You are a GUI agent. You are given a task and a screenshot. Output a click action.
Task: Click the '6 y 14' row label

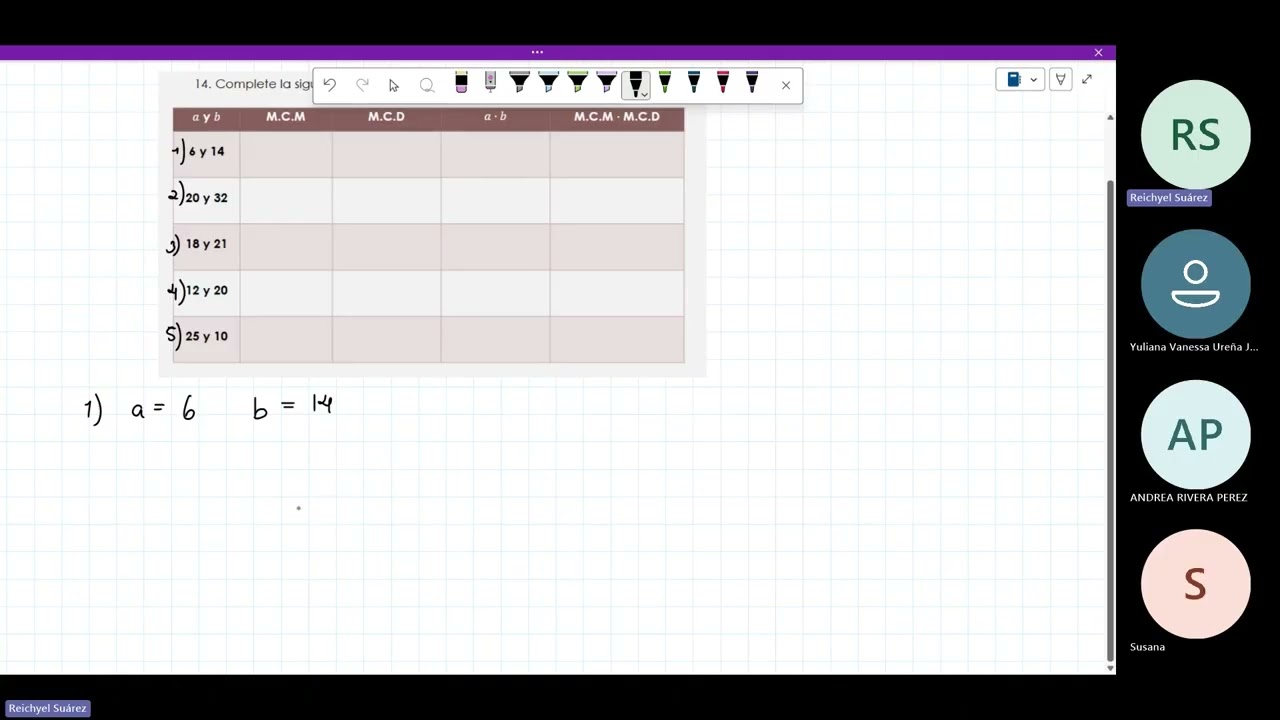[207, 151]
